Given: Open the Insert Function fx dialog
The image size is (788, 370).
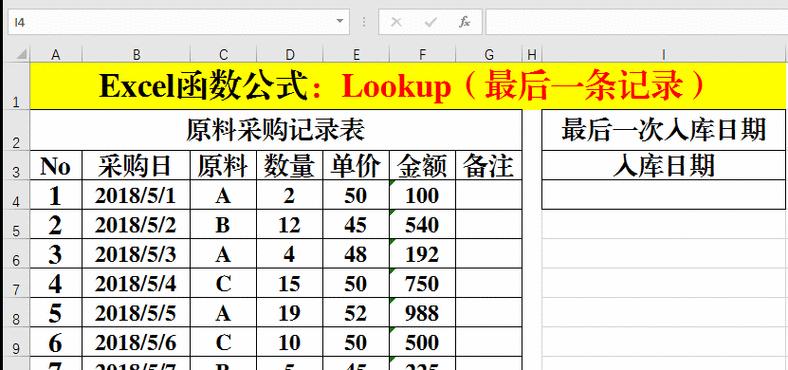Looking at the screenshot, I should (464, 22).
